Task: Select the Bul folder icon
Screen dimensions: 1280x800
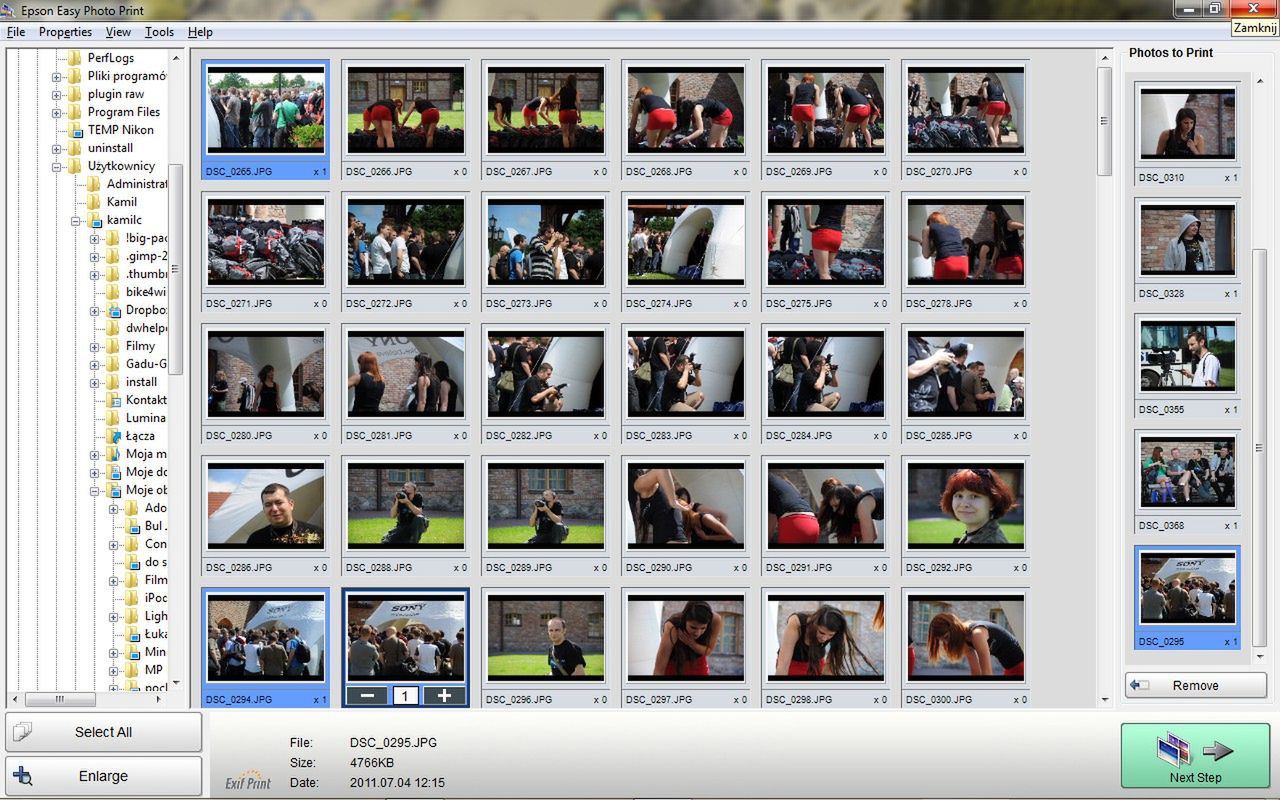Action: [132, 526]
